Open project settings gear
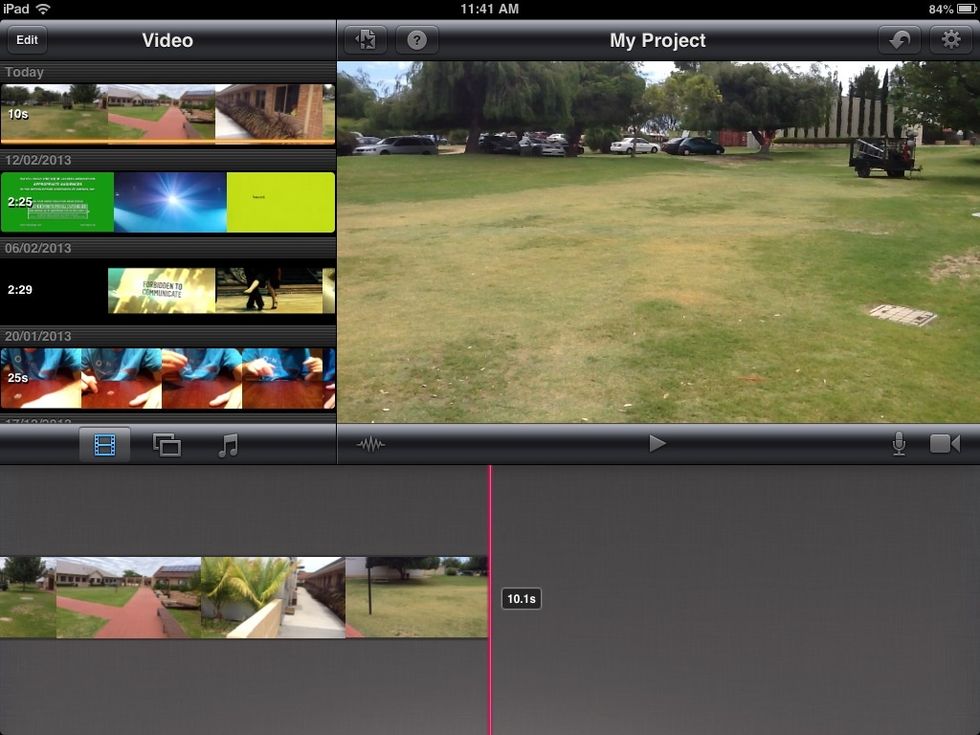Viewport: 980px width, 735px height. click(951, 40)
